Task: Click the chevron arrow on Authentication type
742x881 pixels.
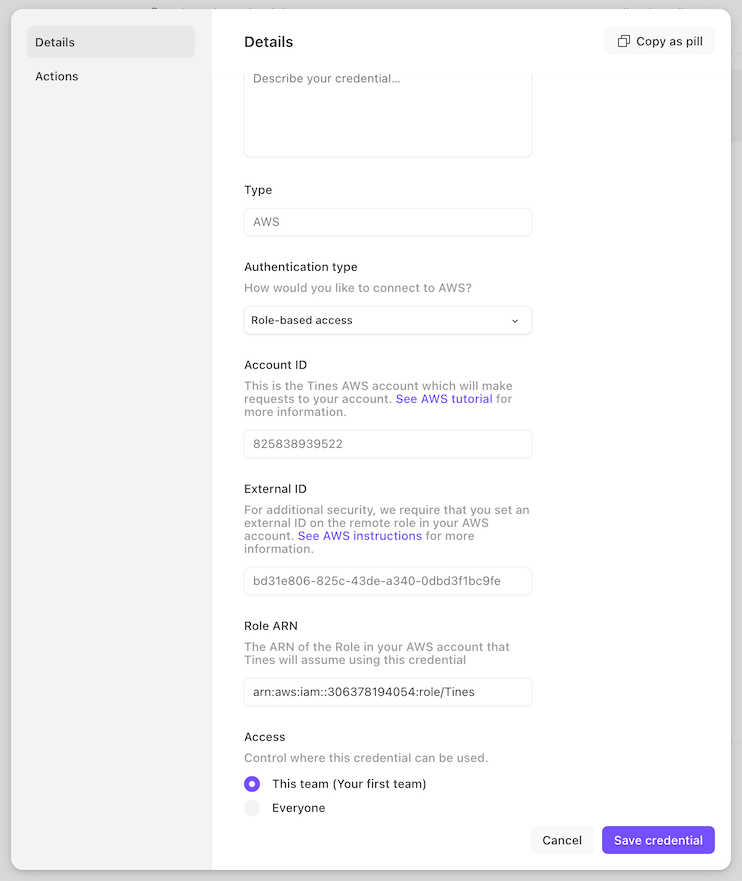Action: tap(515, 321)
